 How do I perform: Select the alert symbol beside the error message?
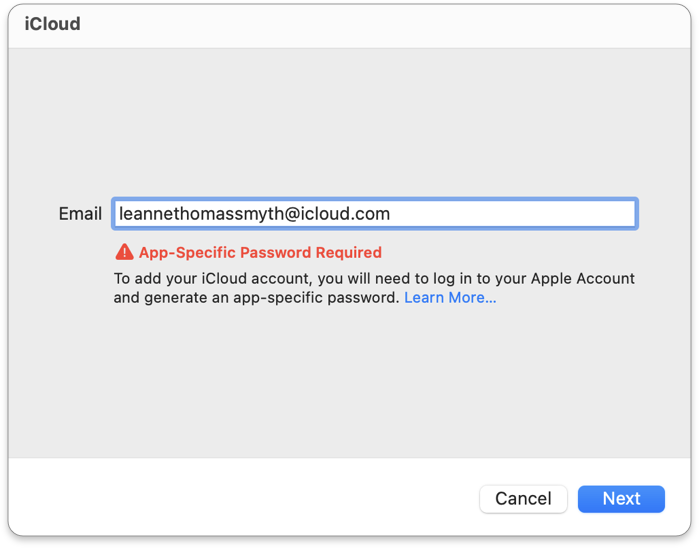(124, 252)
